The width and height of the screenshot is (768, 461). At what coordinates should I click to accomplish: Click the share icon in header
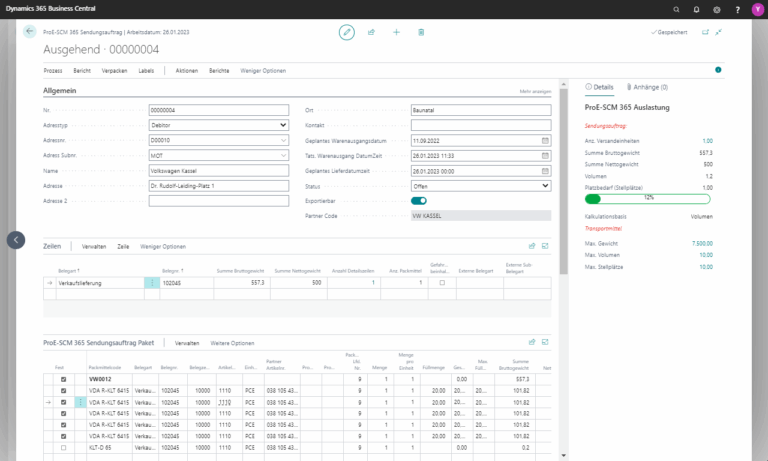(371, 32)
